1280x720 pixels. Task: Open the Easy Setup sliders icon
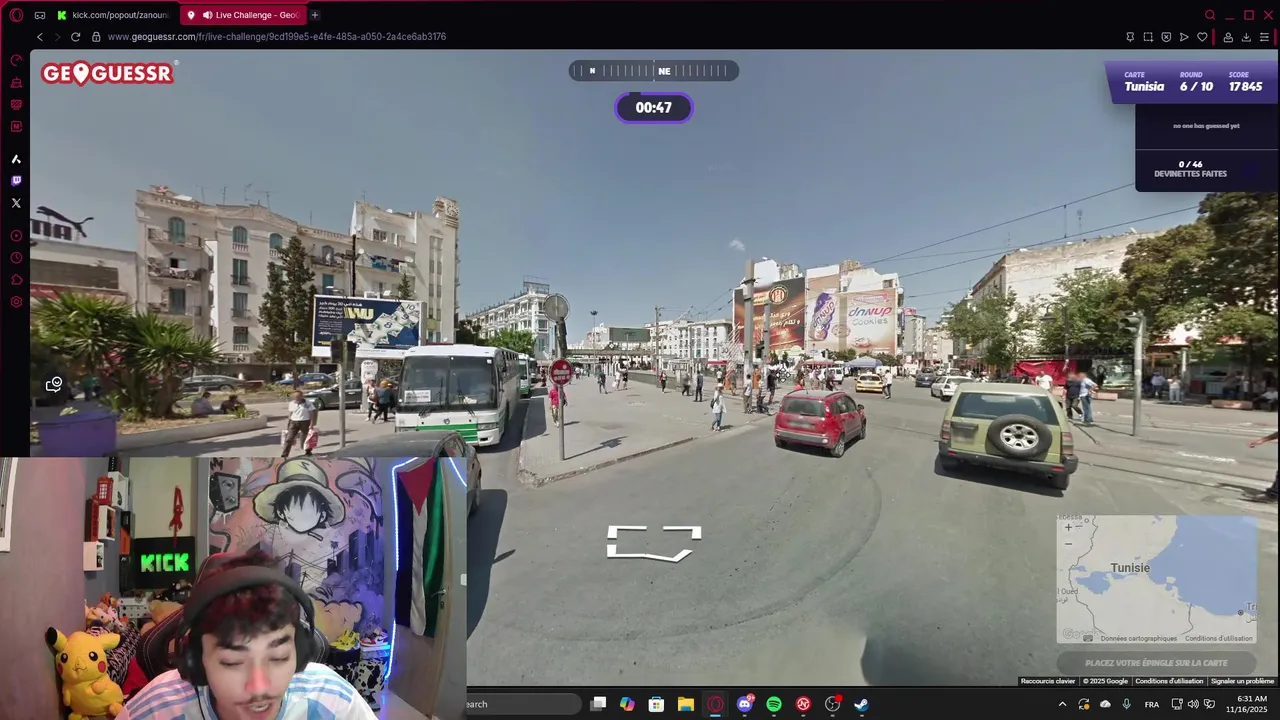pos(1264,37)
